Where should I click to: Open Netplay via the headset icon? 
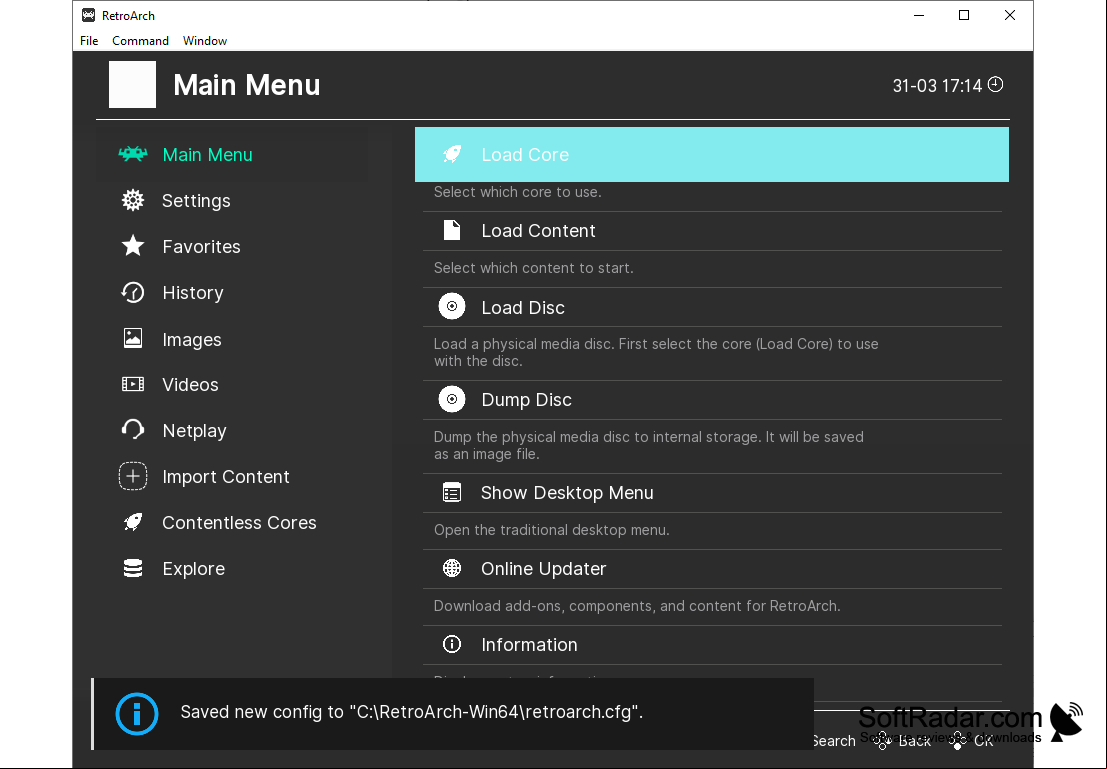coord(133,430)
